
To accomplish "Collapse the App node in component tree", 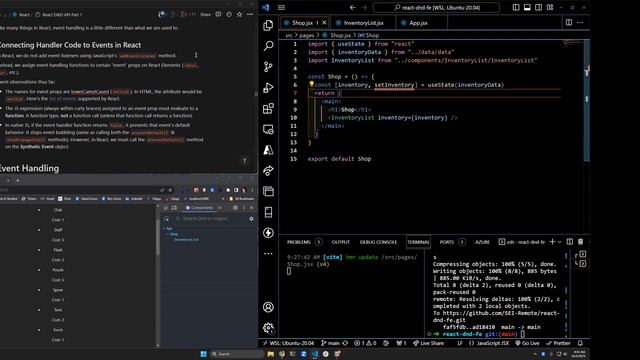I will click(x=164, y=229).
